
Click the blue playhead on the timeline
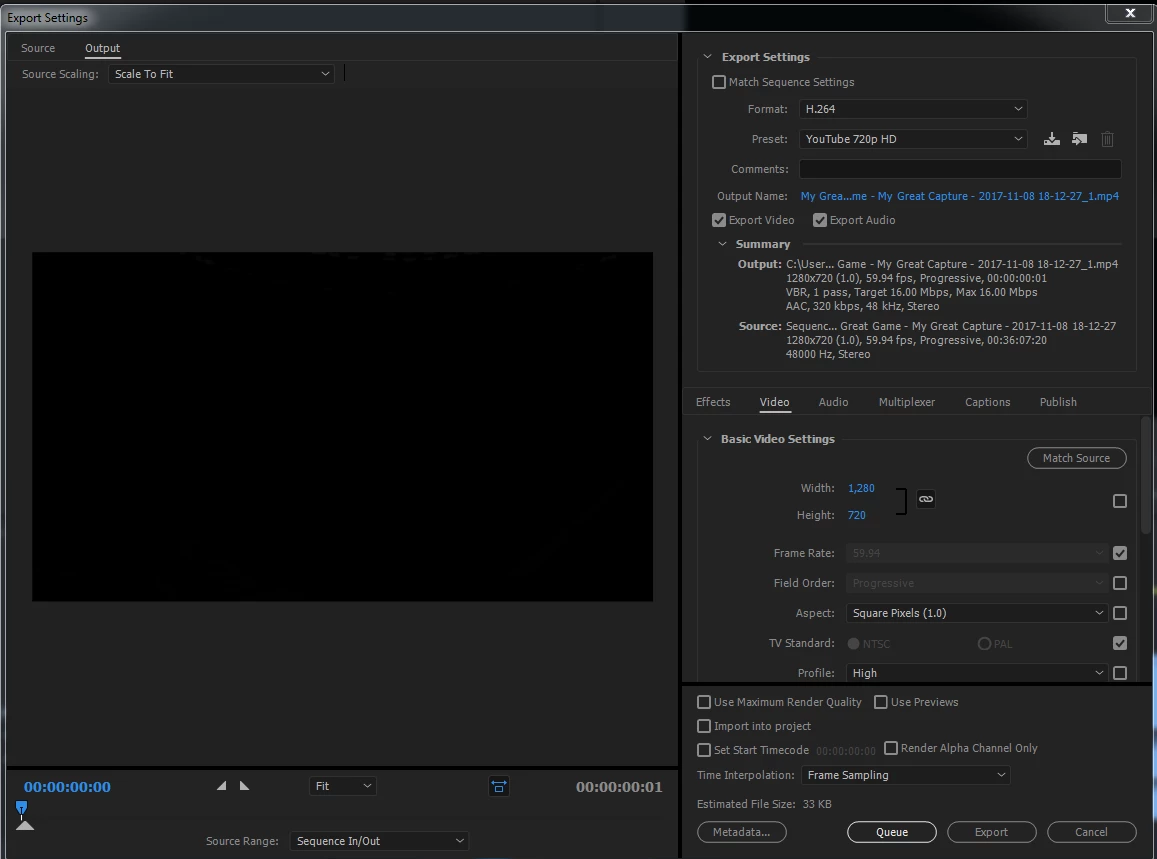click(21, 809)
